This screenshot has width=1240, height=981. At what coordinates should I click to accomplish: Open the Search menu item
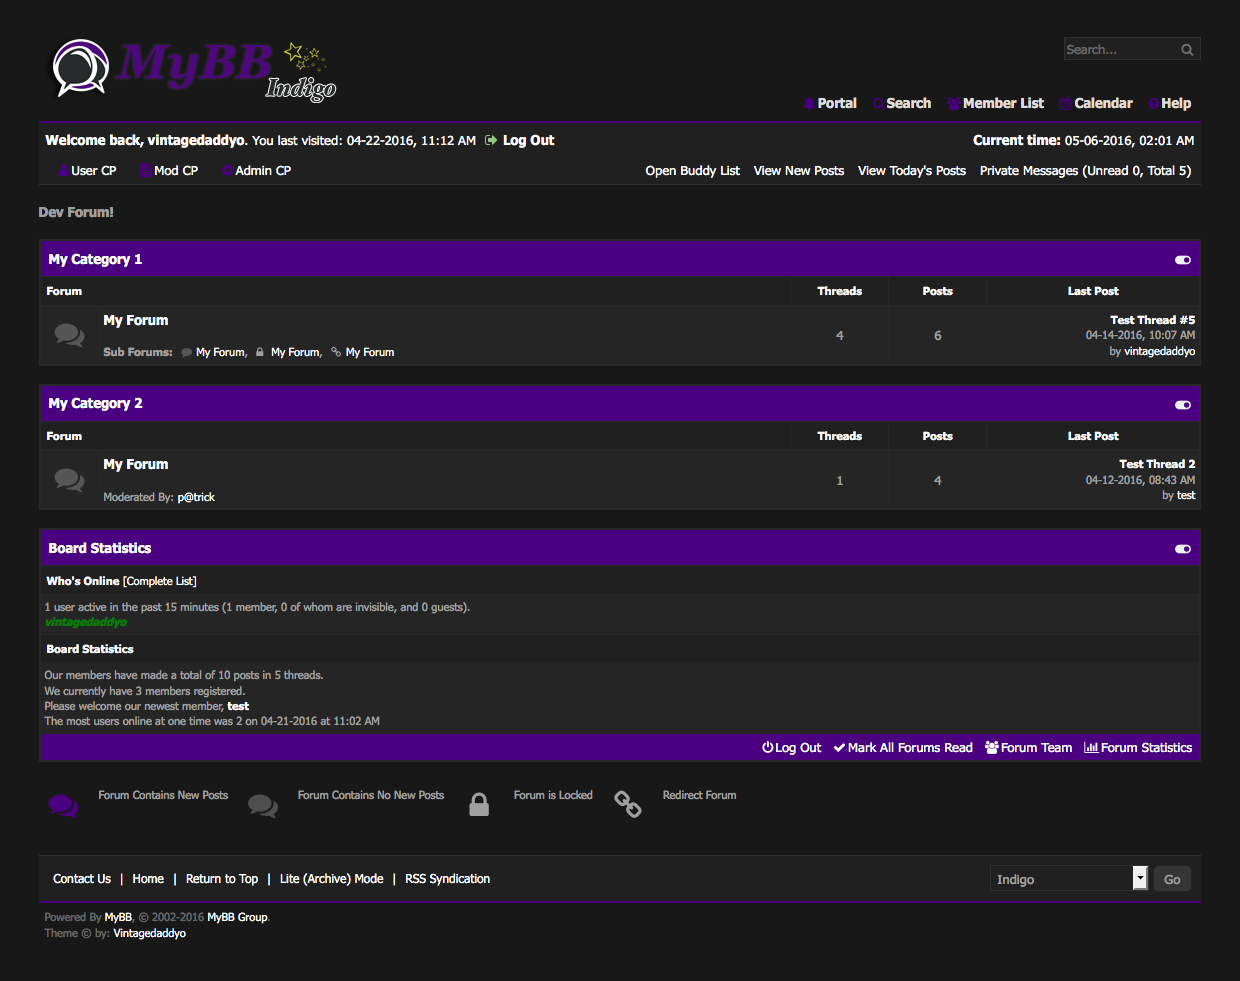tap(908, 104)
